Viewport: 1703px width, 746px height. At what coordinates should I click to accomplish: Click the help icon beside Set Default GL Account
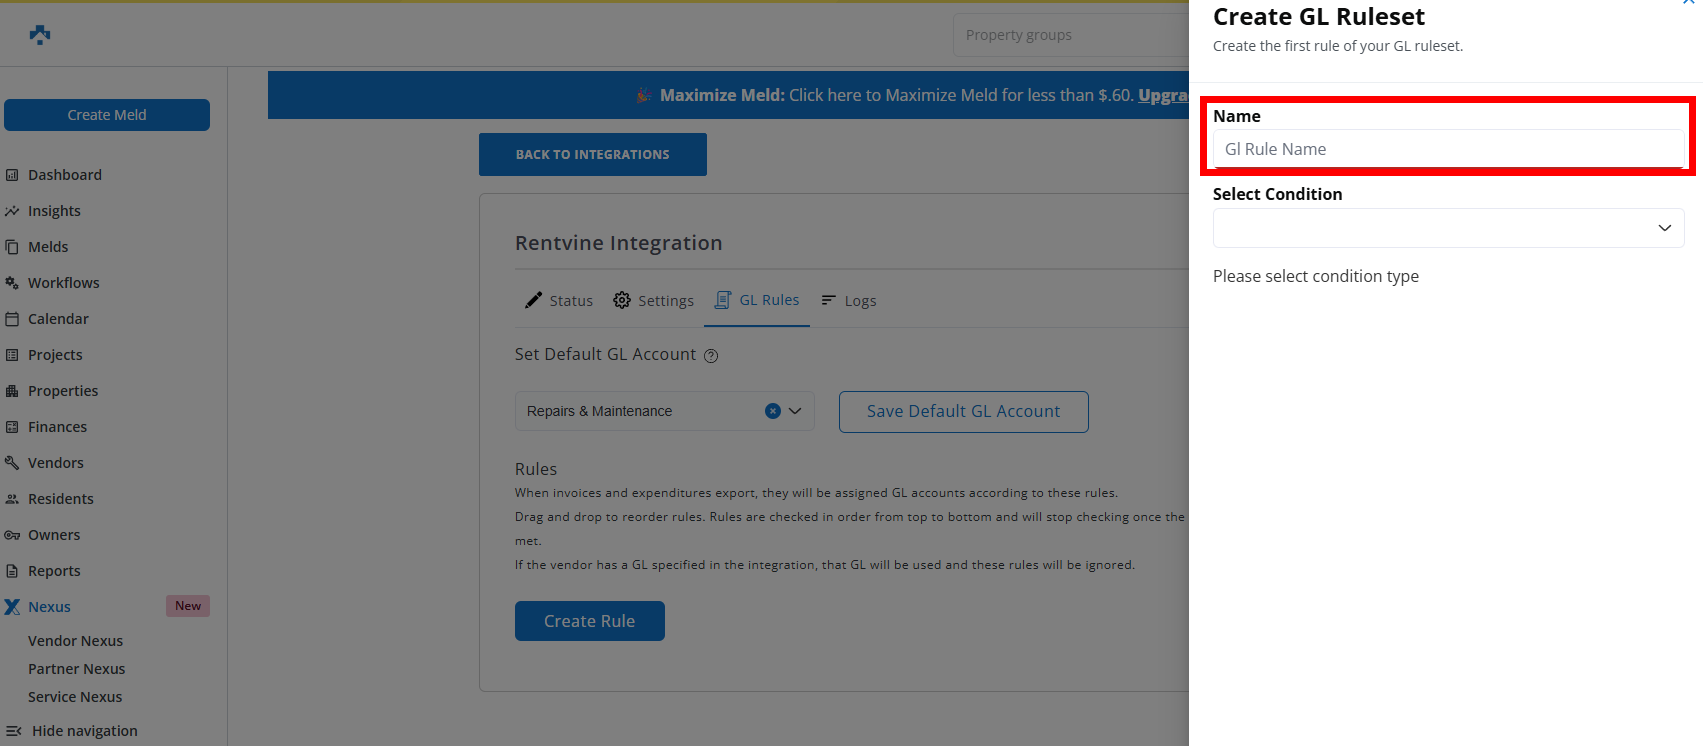click(x=711, y=356)
